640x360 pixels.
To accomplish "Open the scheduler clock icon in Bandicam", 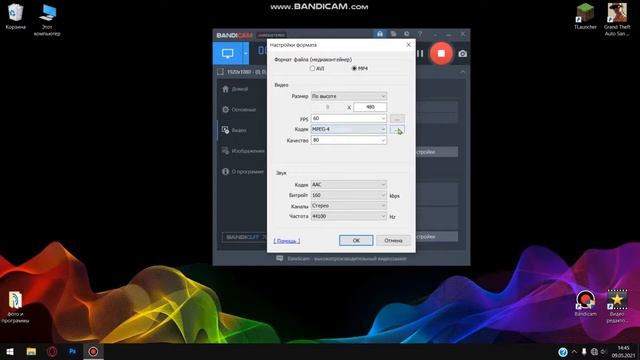I will coord(407,34).
